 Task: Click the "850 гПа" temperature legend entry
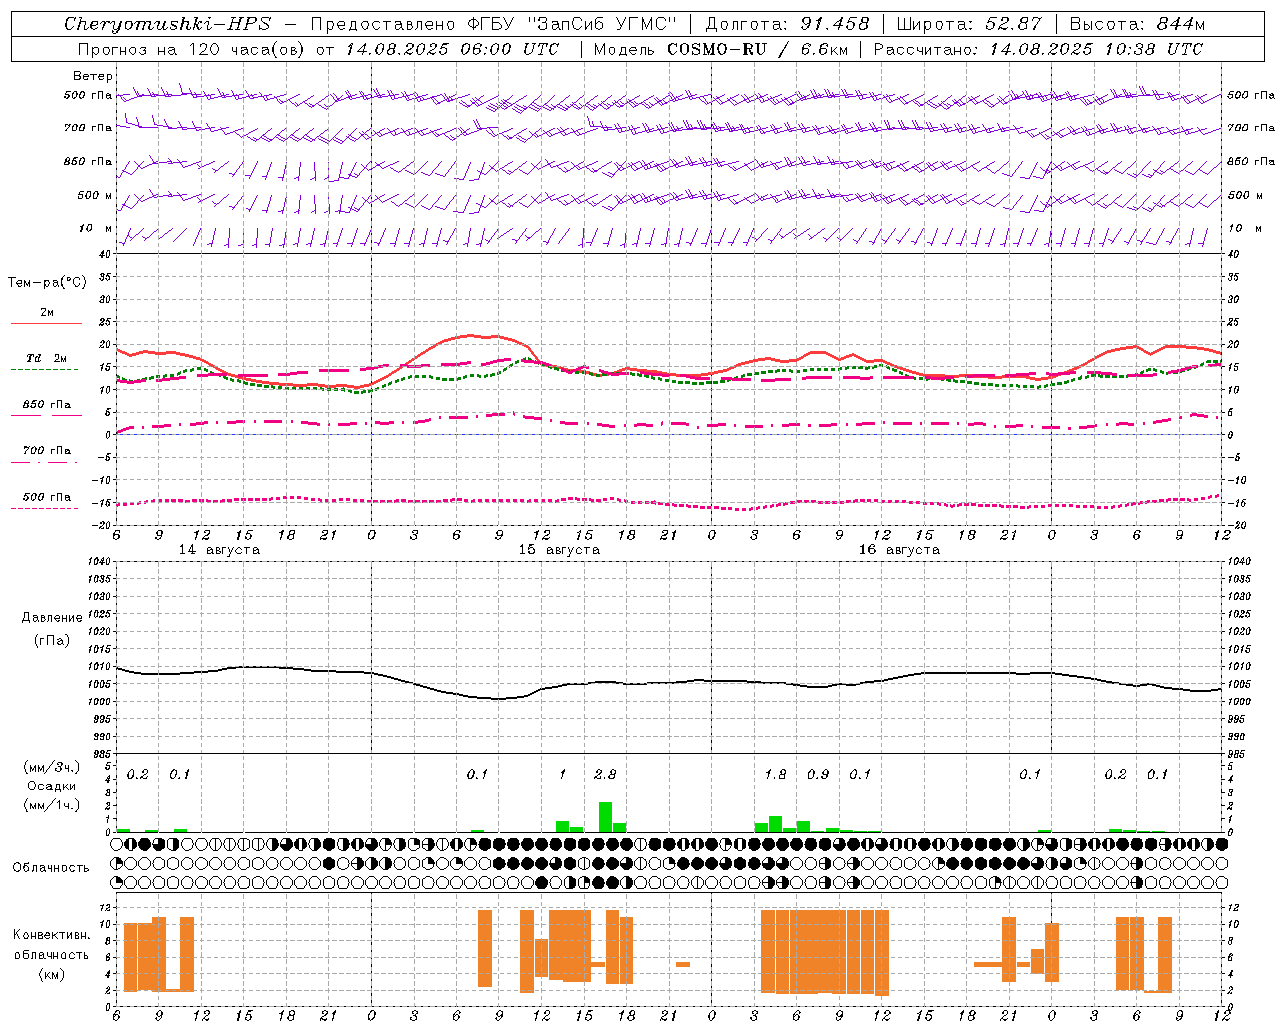46,405
